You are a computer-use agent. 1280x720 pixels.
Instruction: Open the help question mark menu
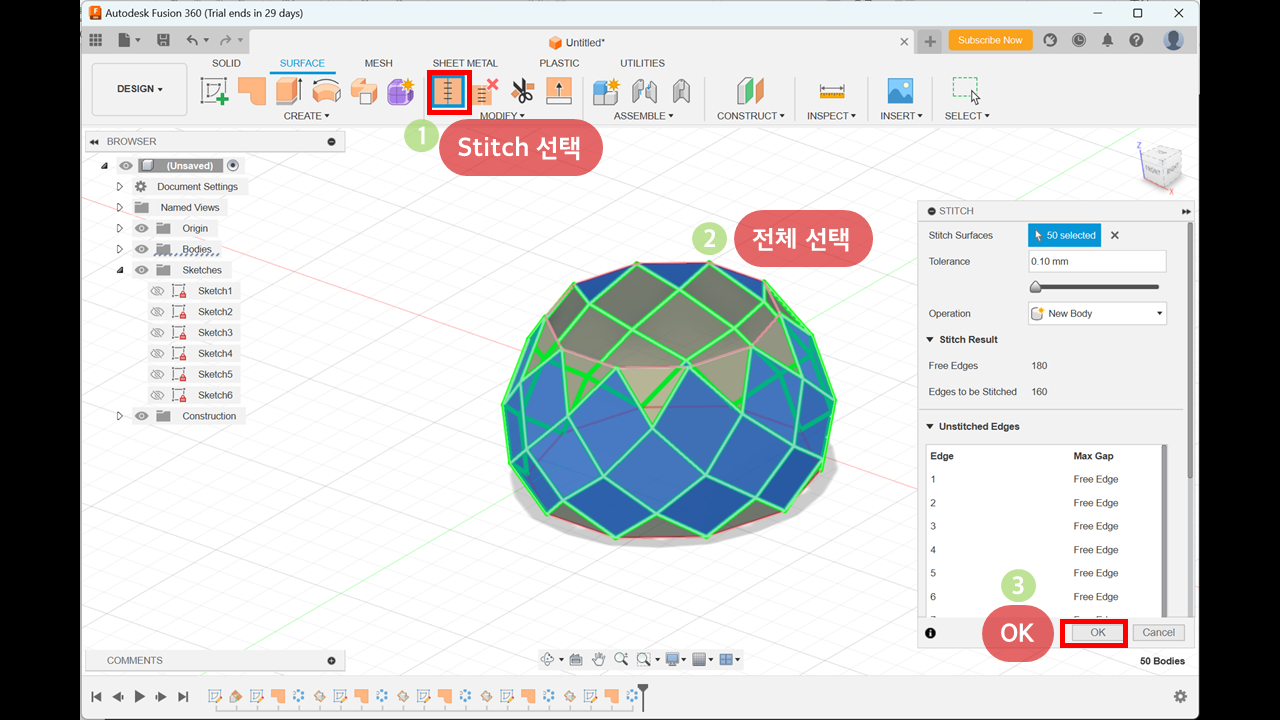1136,40
